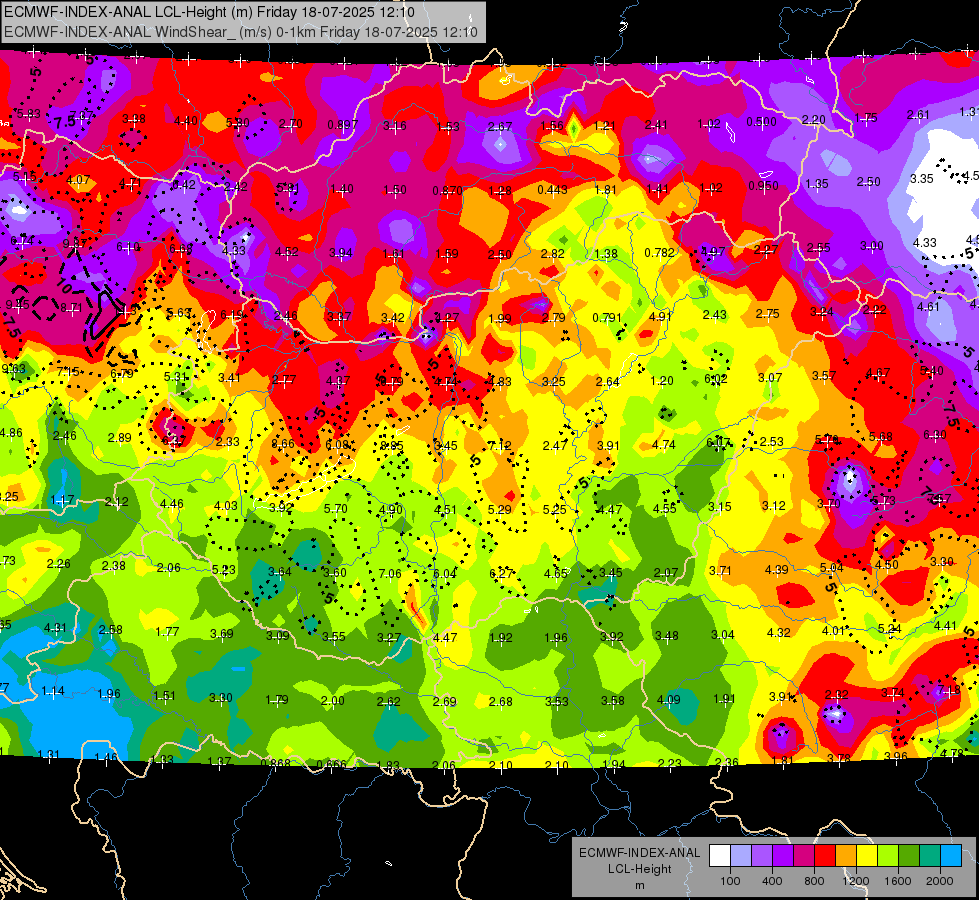The image size is (979, 900).
Task: Click the 1200 legend scale label
Action: (x=855, y=881)
